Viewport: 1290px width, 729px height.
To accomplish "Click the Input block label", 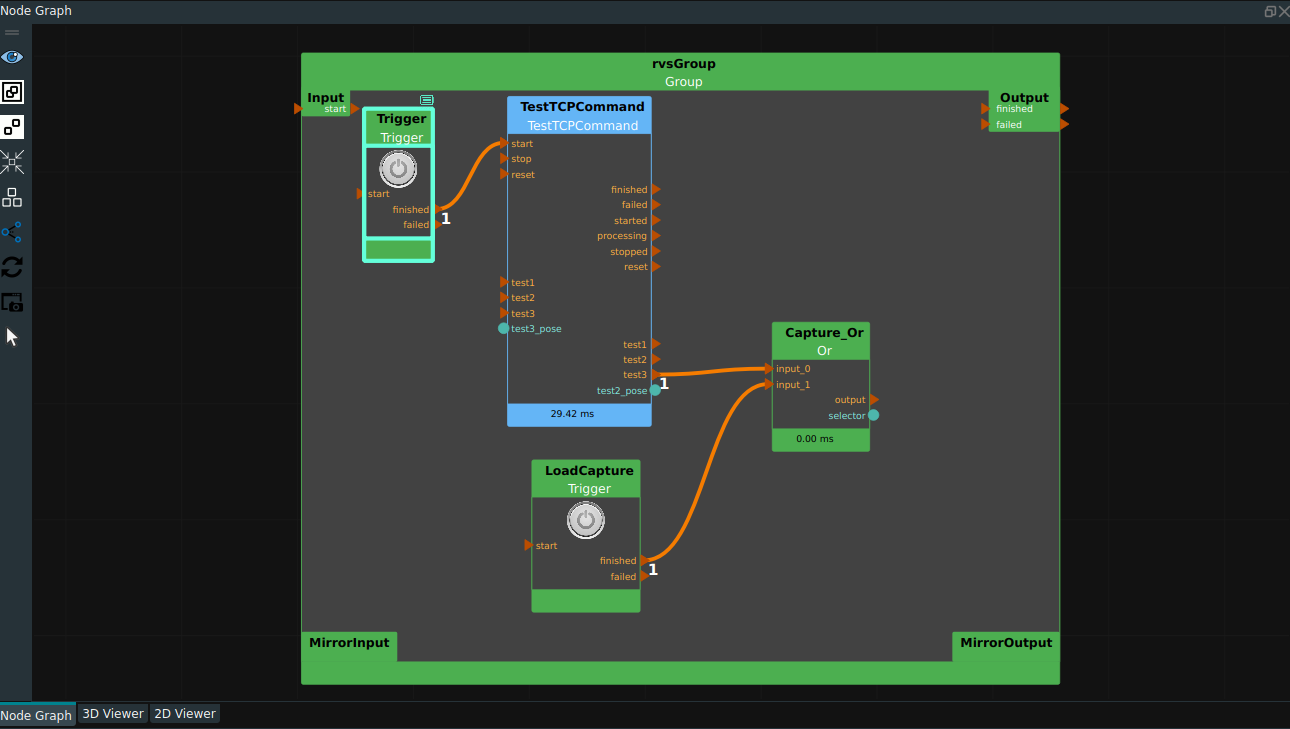I will (x=326, y=98).
